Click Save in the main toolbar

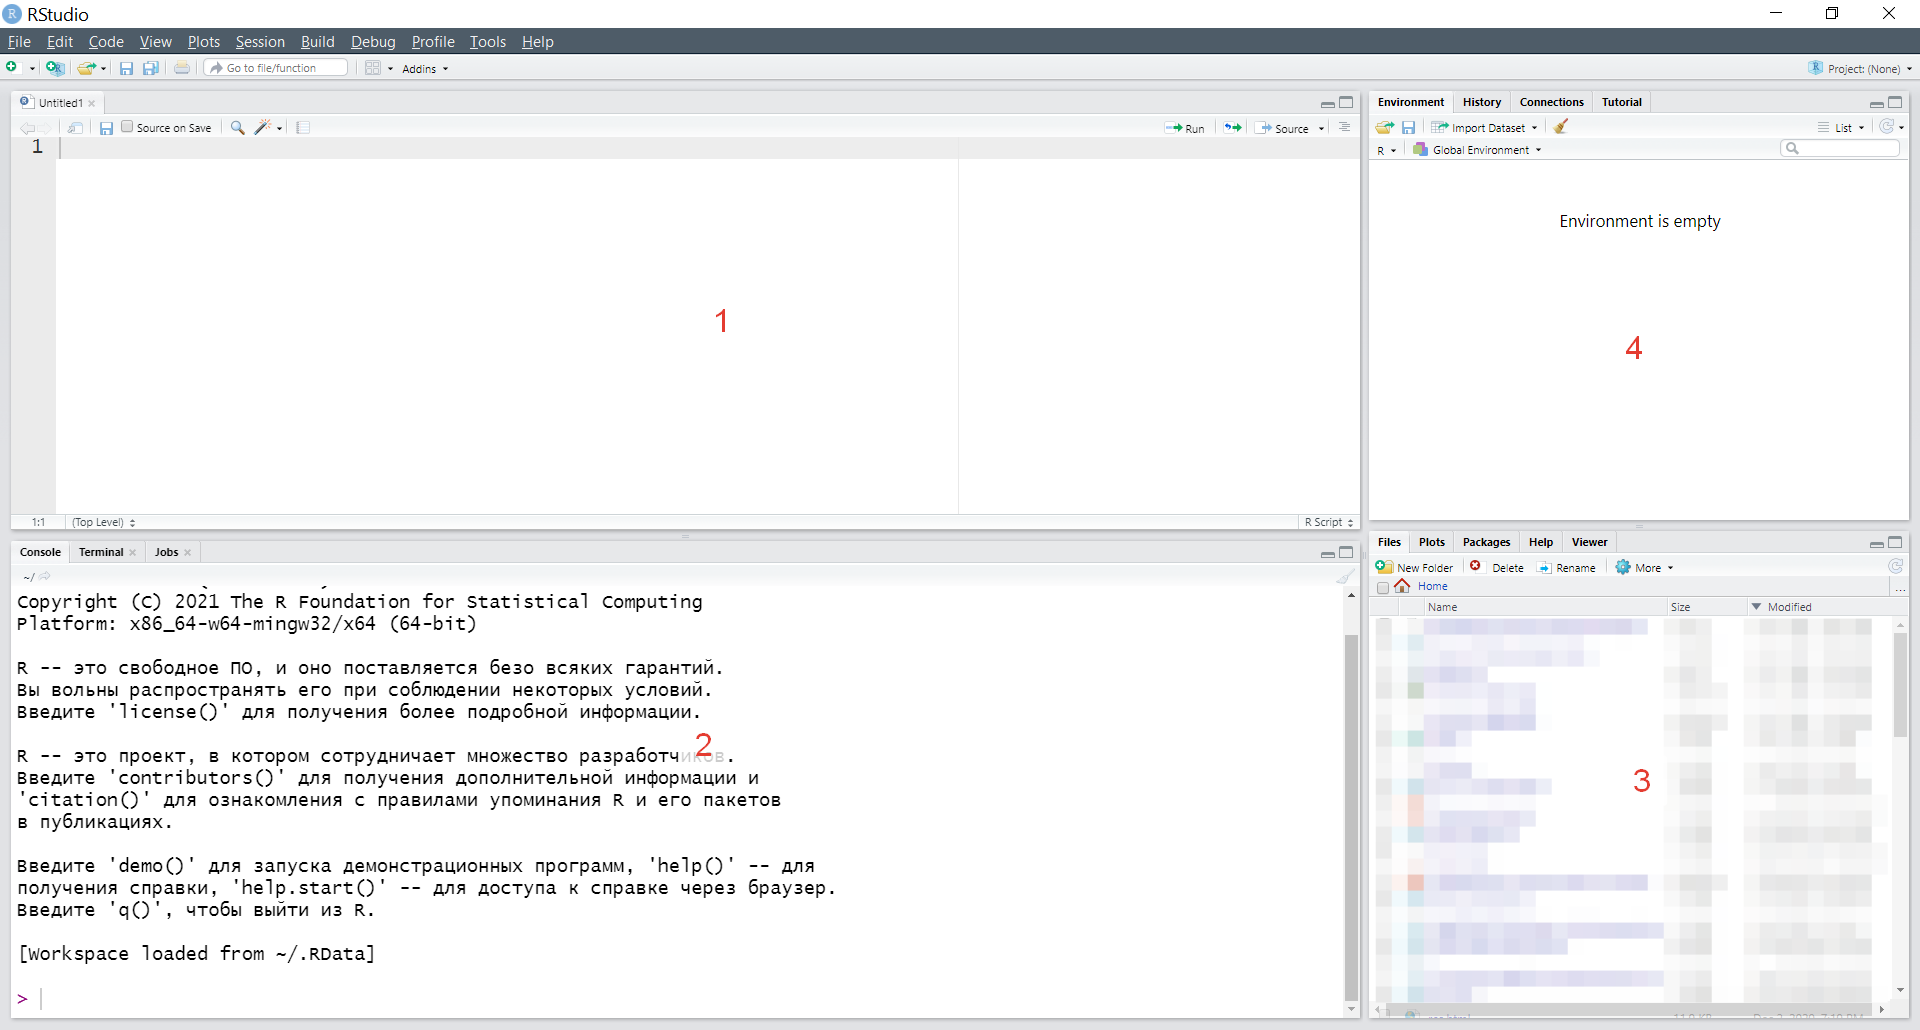(126, 68)
